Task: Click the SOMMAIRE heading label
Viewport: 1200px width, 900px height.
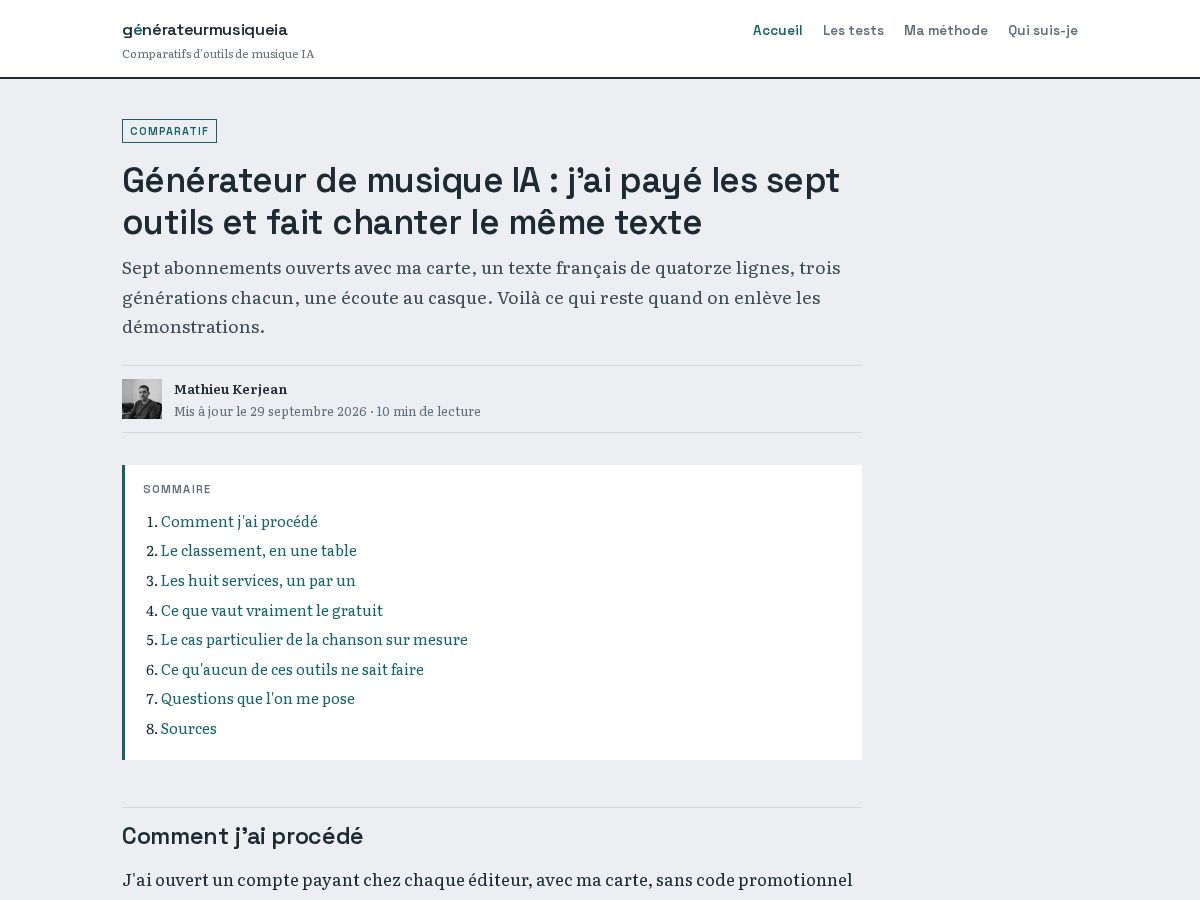Action: pyautogui.click(x=177, y=490)
